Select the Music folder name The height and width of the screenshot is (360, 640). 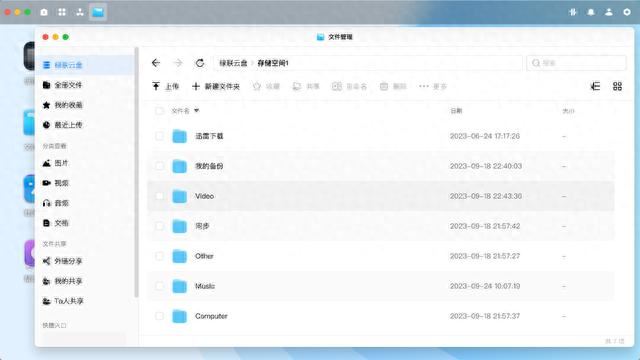point(205,286)
